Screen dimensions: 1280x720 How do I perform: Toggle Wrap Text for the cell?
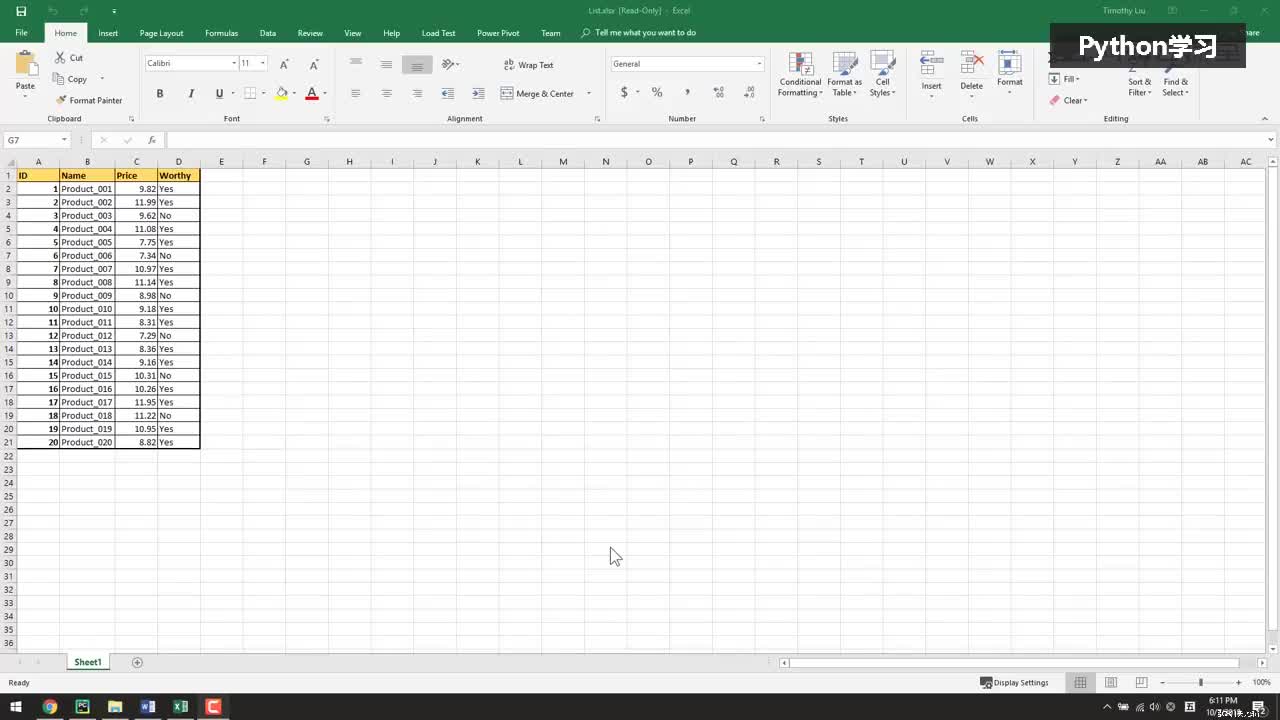(527, 65)
